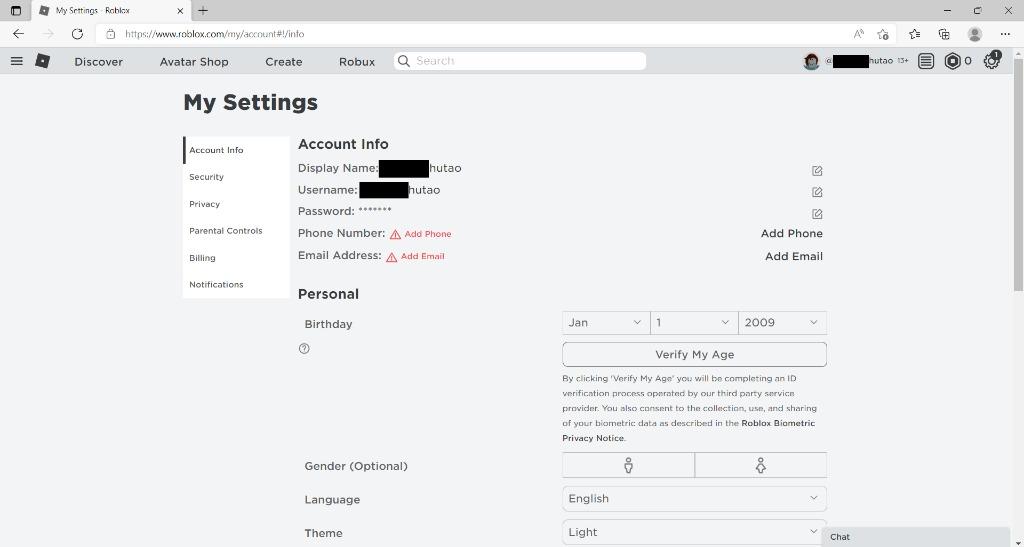This screenshot has height=547, width=1024.
Task: Reload the page with refresh icon
Action: [x=77, y=34]
